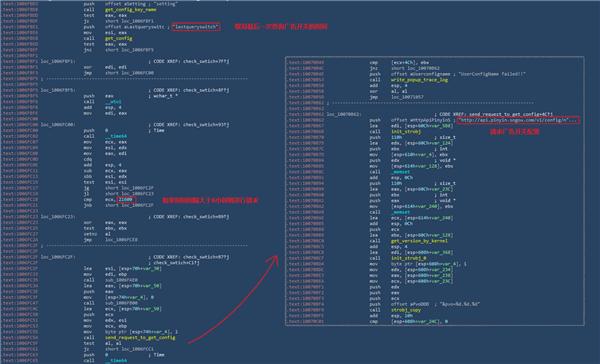This screenshot has height=364, width=600.
Task: Click the get_config_key_name function call
Action: click(x=130, y=10)
